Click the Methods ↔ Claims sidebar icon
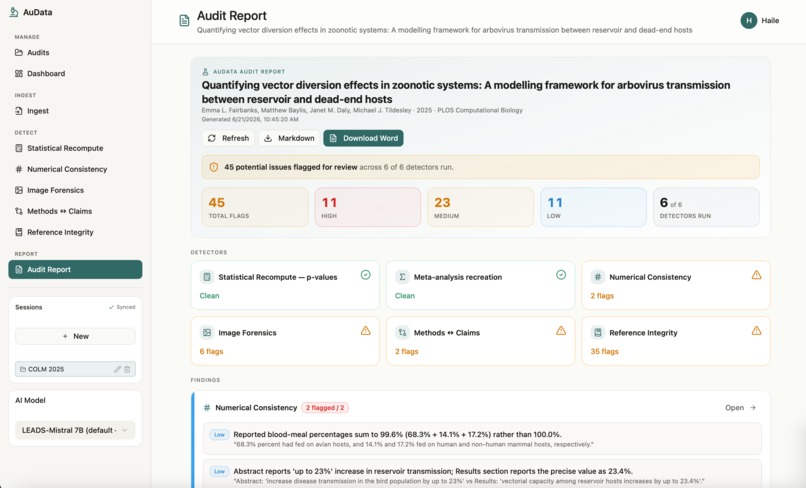 (19, 211)
